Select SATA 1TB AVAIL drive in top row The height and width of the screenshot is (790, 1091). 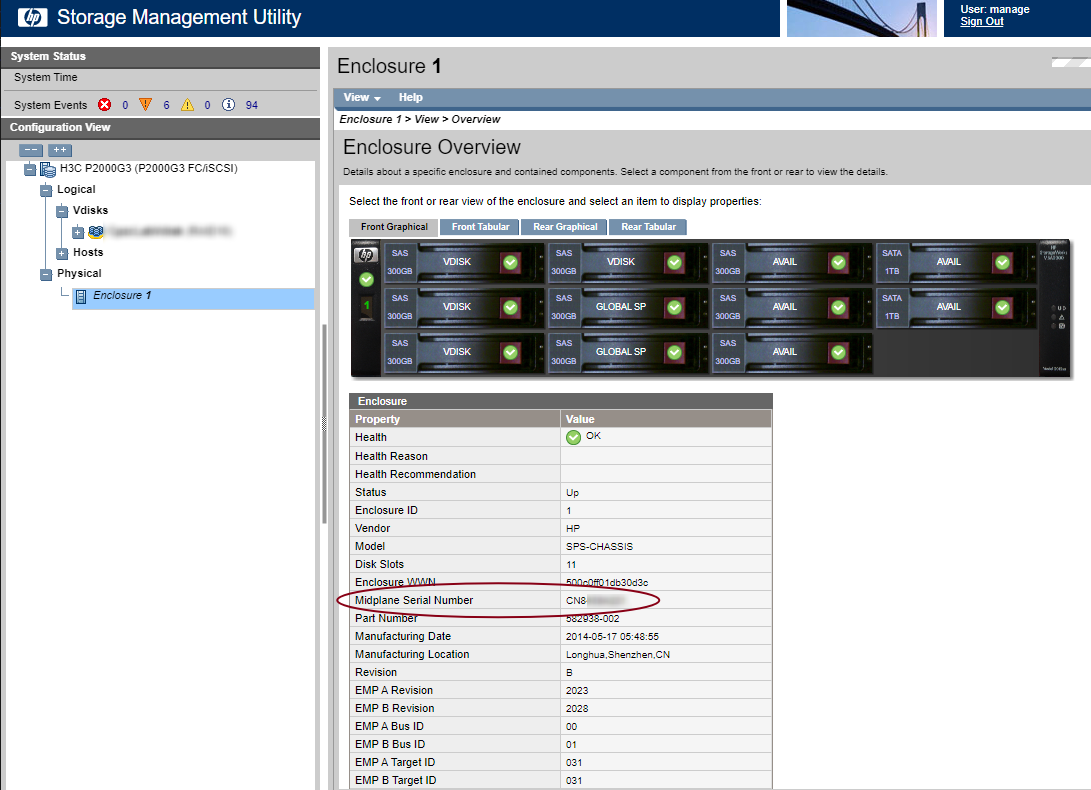point(956,262)
